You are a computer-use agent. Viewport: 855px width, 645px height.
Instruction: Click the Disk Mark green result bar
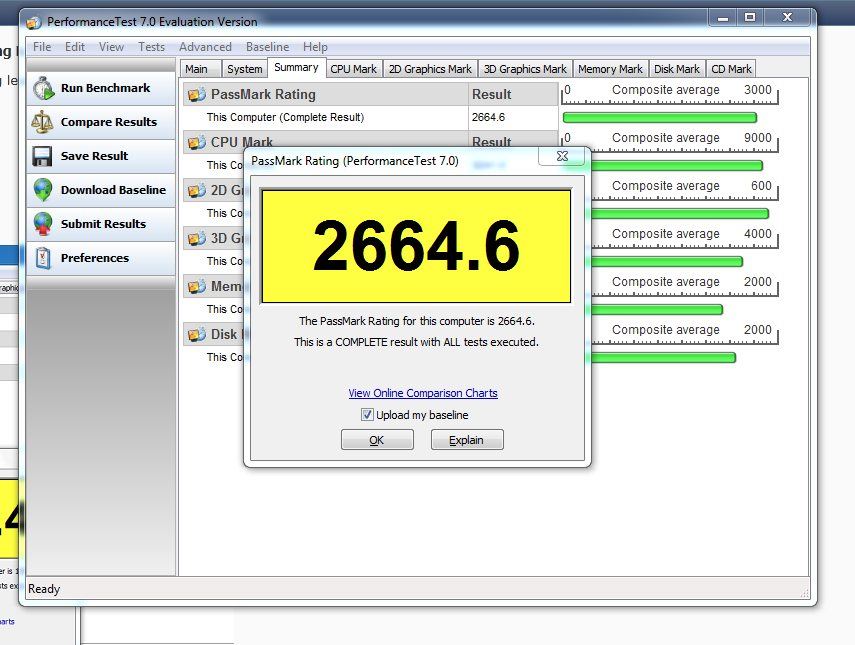pyautogui.click(x=663, y=358)
